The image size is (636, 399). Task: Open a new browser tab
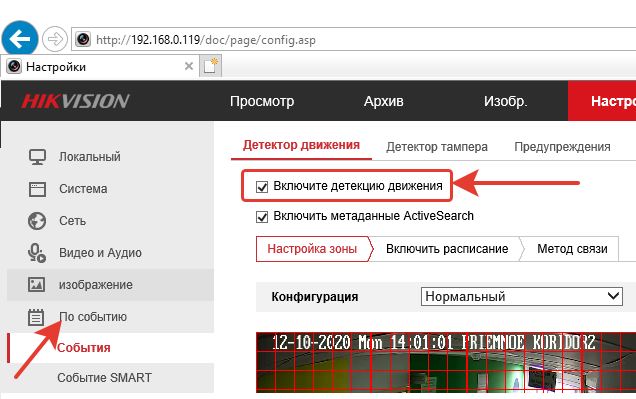[211, 66]
